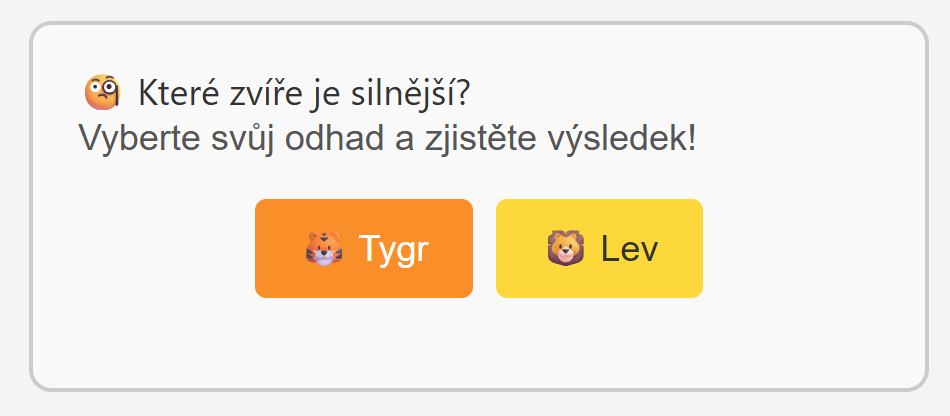Click the monocle face emoji beside the question
Image resolution: width=950 pixels, height=416 pixels.
click(102, 93)
